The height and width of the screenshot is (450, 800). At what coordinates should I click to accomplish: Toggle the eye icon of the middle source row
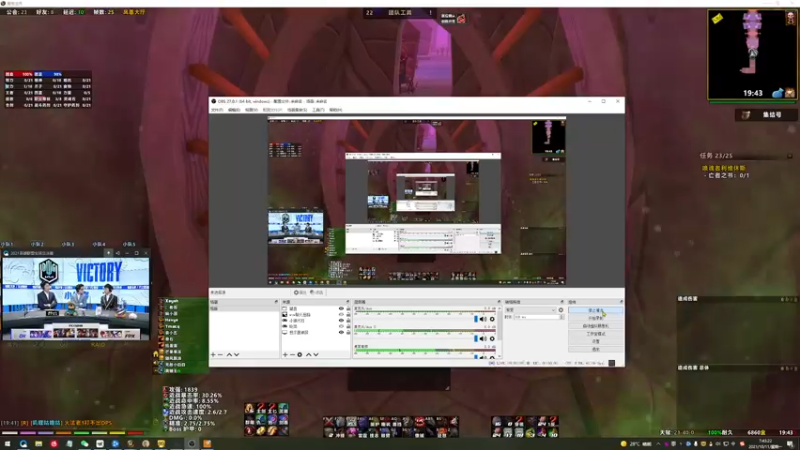(341, 320)
